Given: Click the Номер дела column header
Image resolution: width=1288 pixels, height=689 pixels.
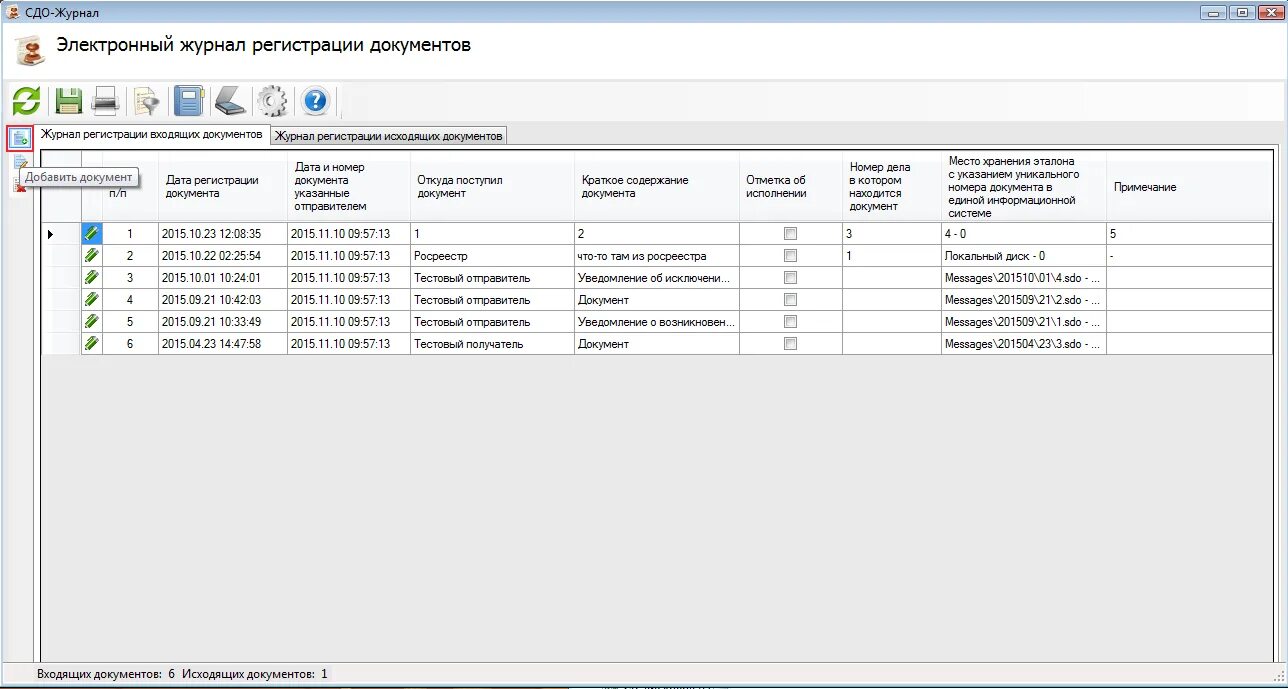Looking at the screenshot, I should [x=891, y=187].
